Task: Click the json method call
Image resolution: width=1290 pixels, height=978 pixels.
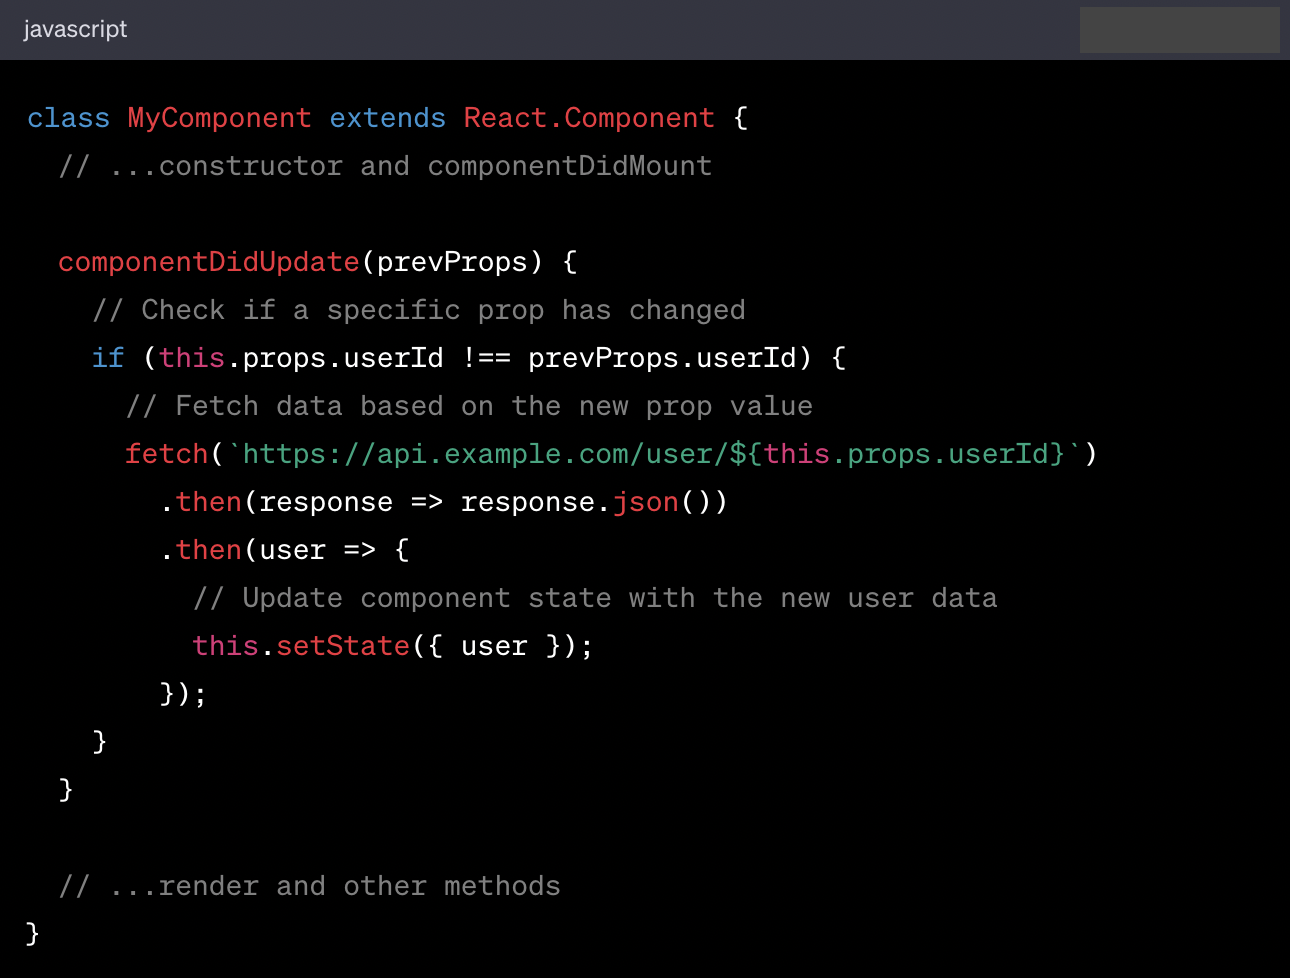Action: [645, 501]
